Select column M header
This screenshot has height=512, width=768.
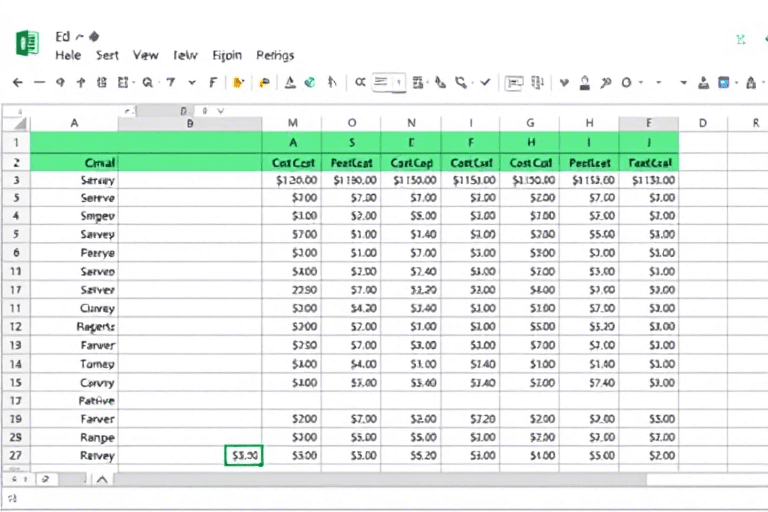coord(293,123)
